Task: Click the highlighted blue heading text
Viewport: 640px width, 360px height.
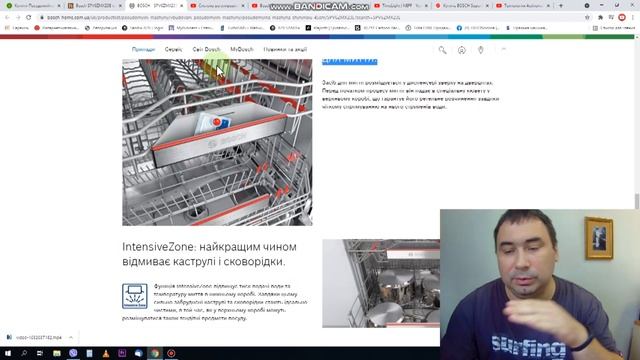Action: (350, 61)
